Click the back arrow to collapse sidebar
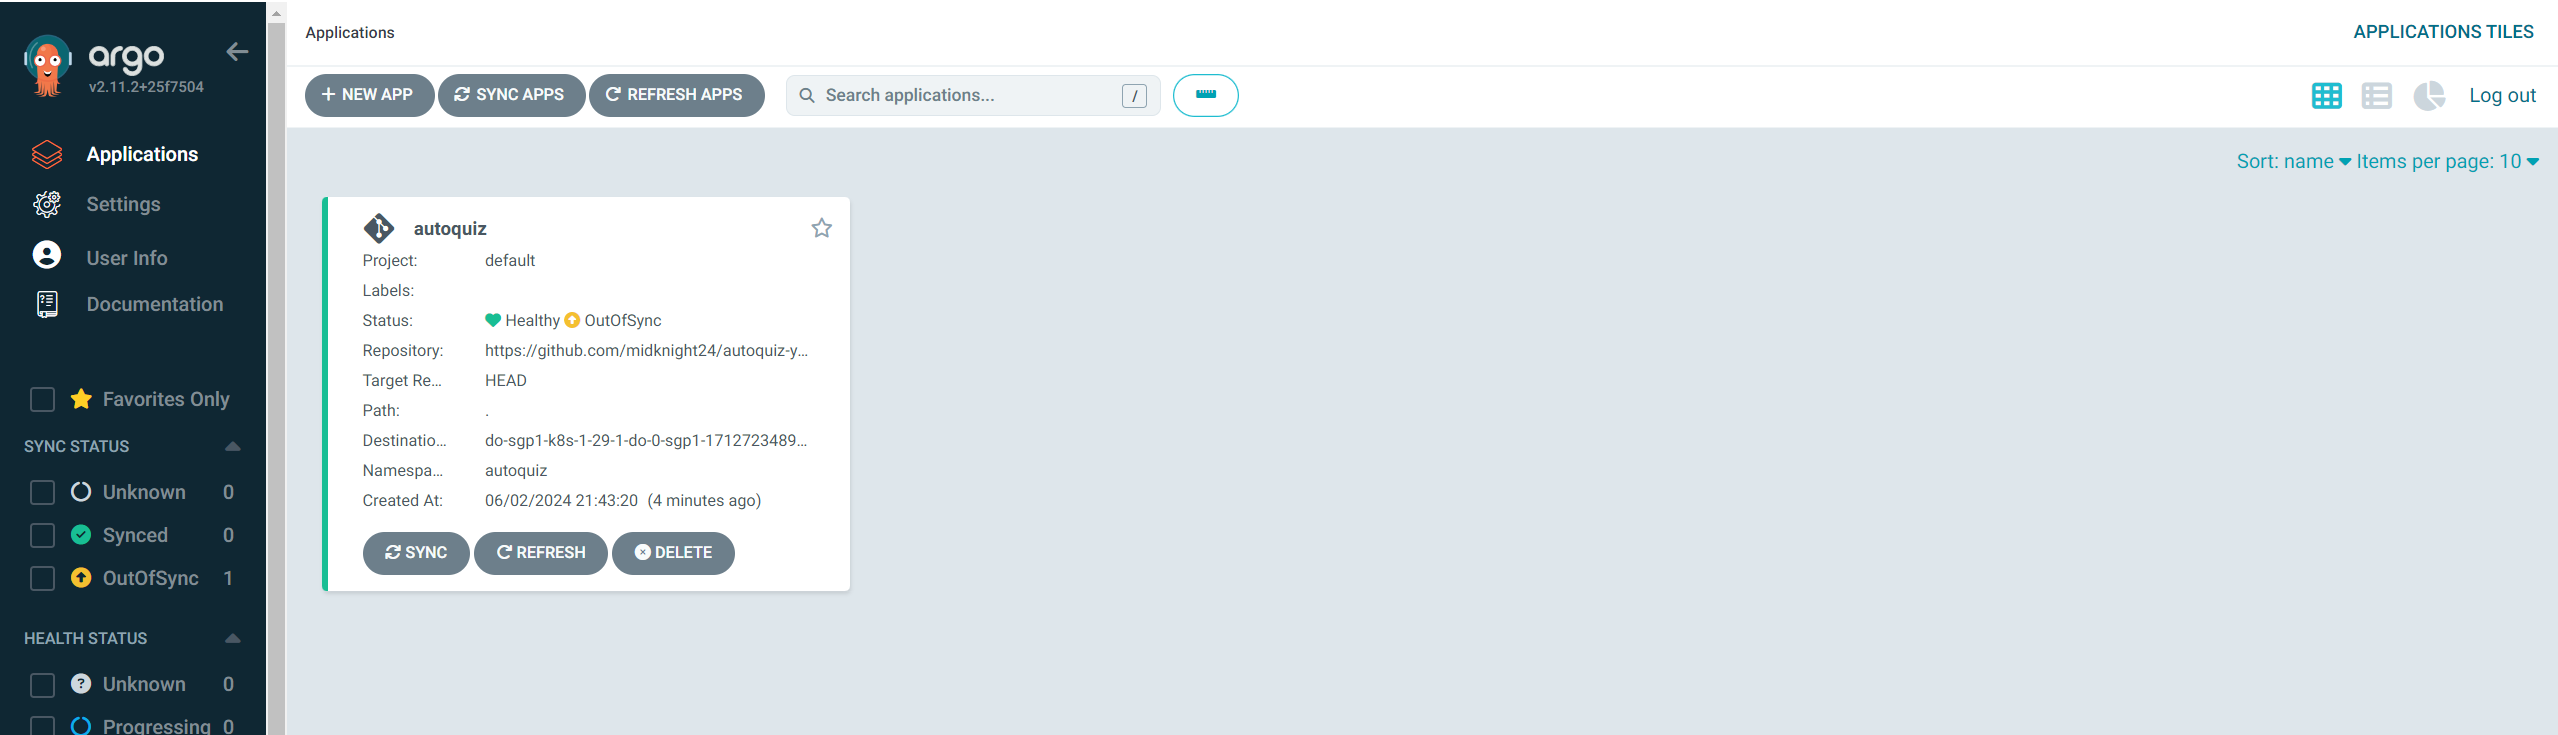The width and height of the screenshot is (2558, 735). [237, 52]
